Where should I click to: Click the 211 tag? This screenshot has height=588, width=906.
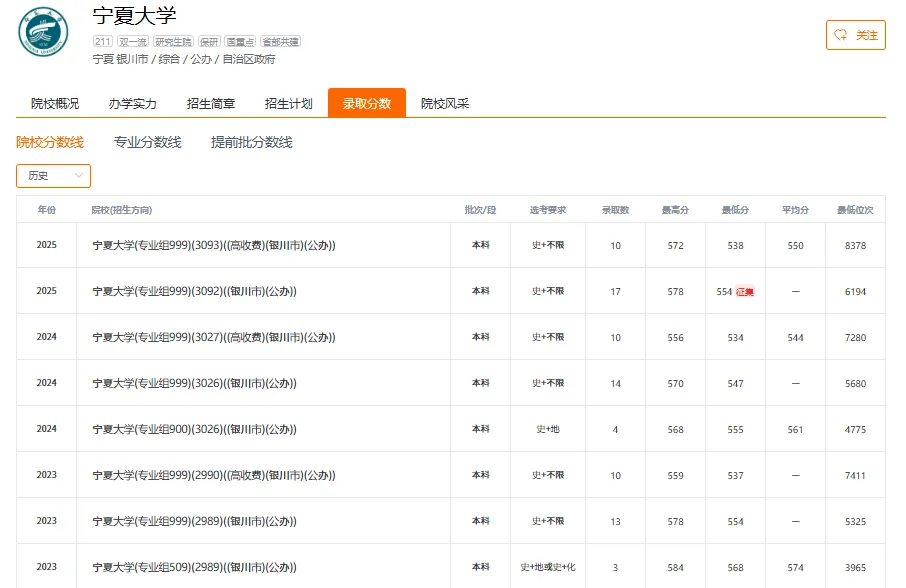(102, 42)
